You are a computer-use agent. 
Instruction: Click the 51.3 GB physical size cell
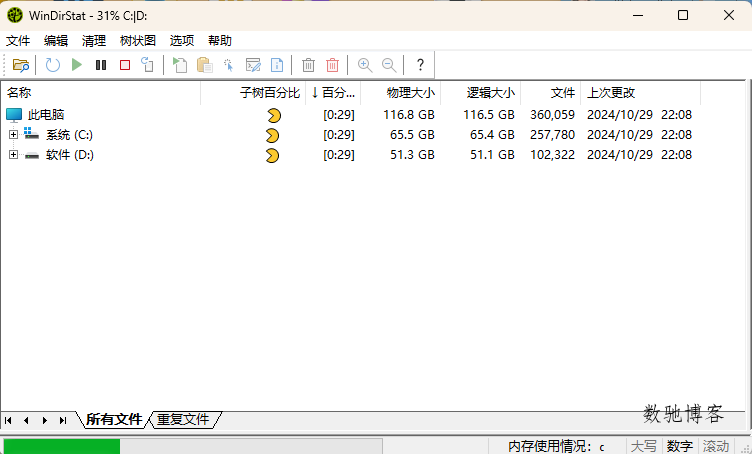tap(412, 155)
